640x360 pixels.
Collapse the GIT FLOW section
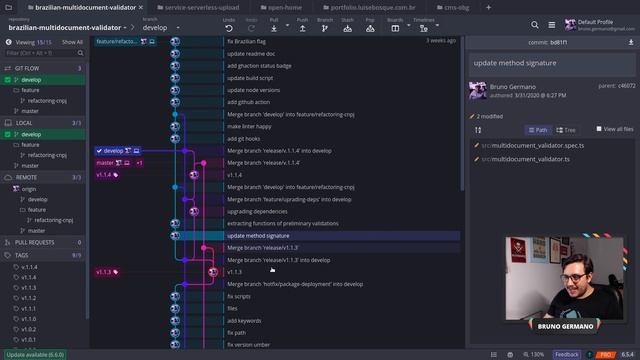43,68
